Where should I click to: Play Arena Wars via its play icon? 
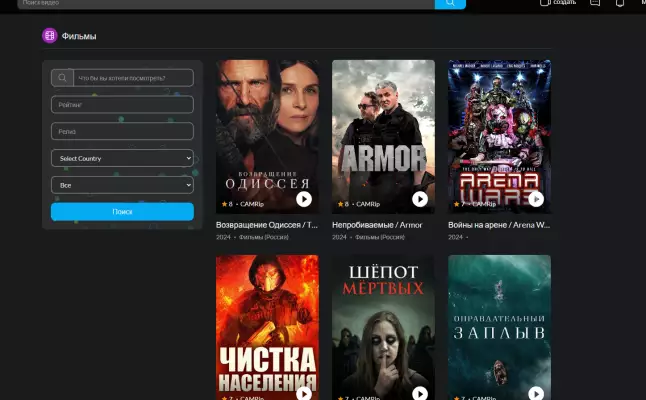coord(536,199)
